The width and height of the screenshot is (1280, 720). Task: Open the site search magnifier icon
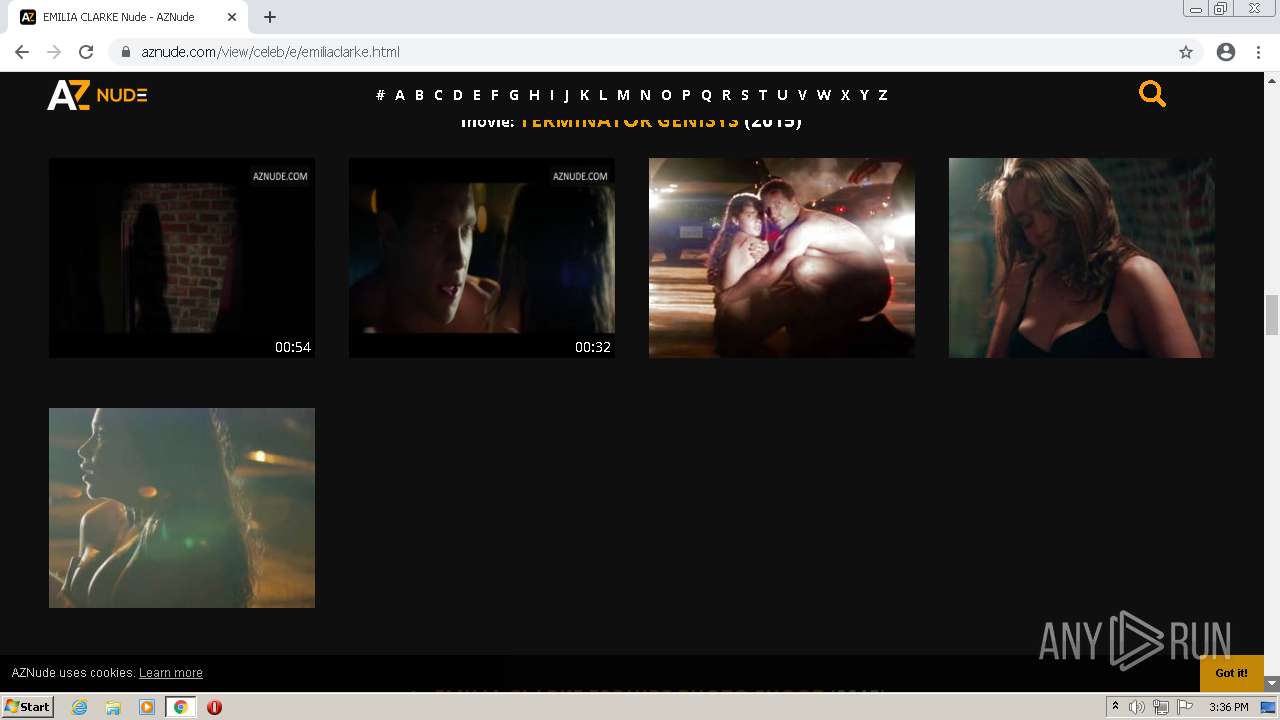coord(1152,94)
